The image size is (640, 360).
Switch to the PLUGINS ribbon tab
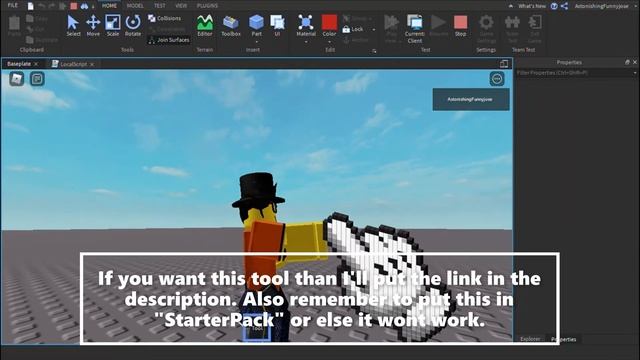coord(207,6)
